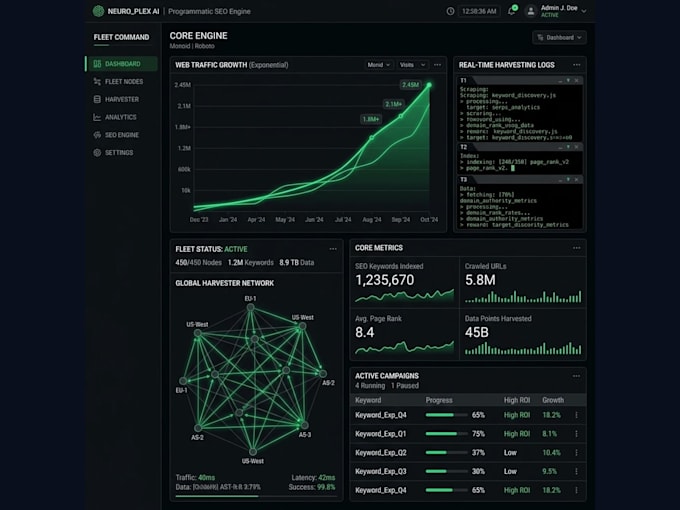Click the Keyword_Exp_Q2 campaign name
The image size is (680, 510).
coord(381,453)
